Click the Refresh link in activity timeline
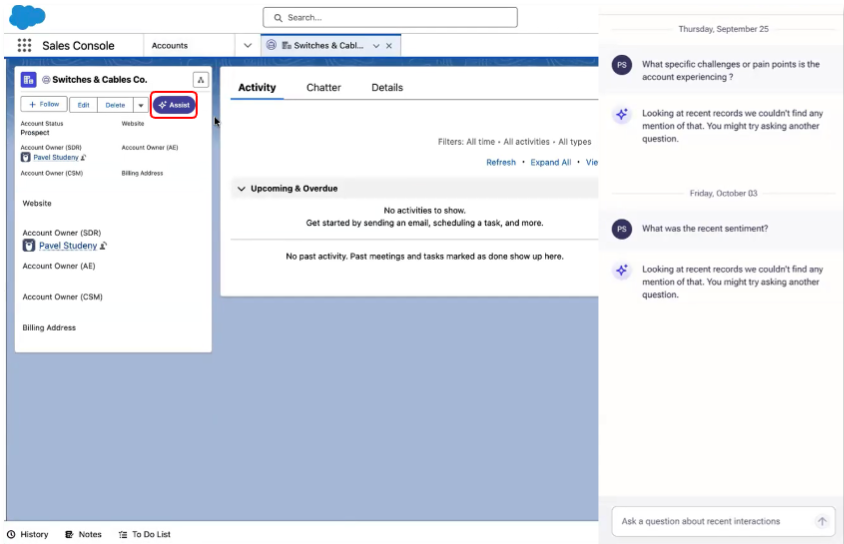Screen dimensions: 844x544 pos(501,163)
